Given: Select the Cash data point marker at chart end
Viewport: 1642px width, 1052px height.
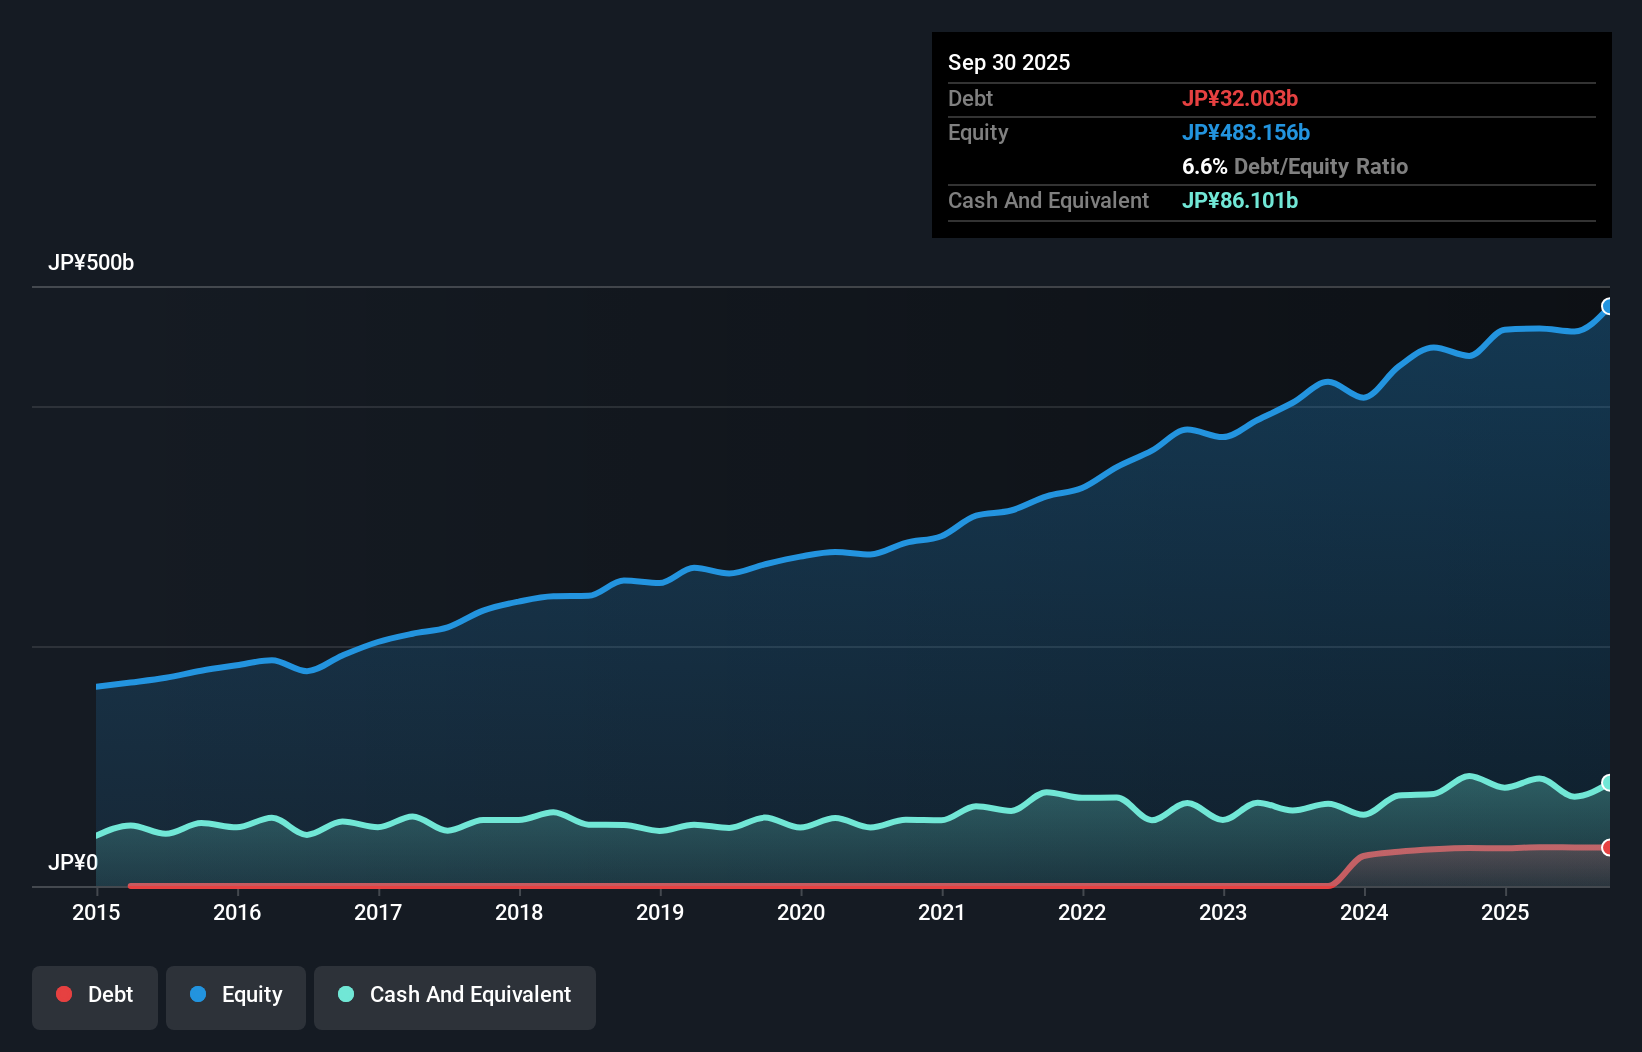Looking at the screenshot, I should click(1608, 781).
